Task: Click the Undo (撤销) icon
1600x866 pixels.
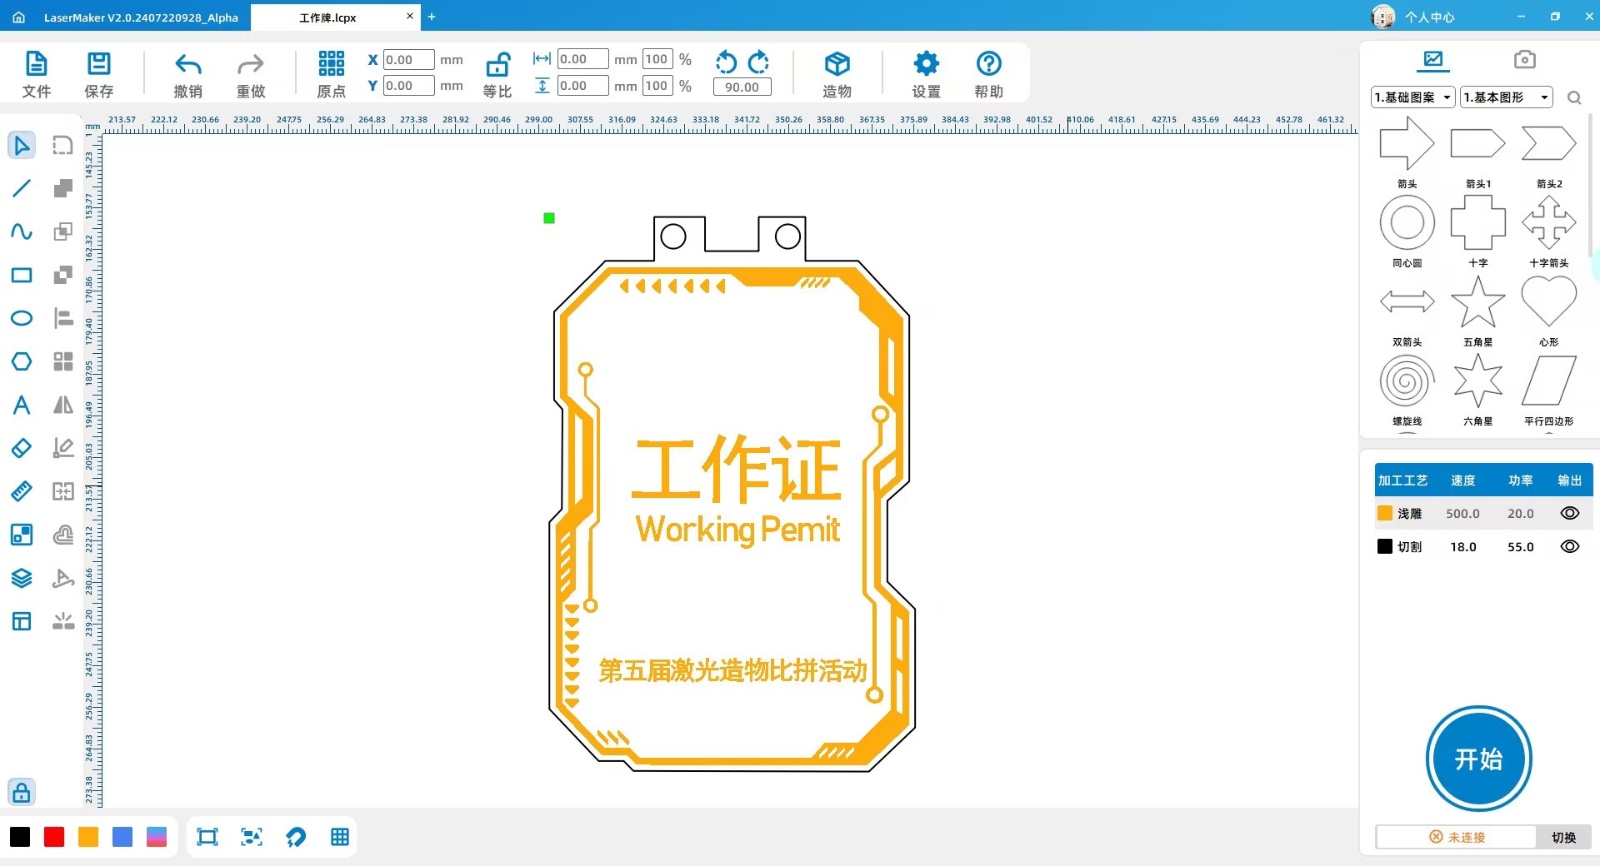Action: [x=188, y=66]
